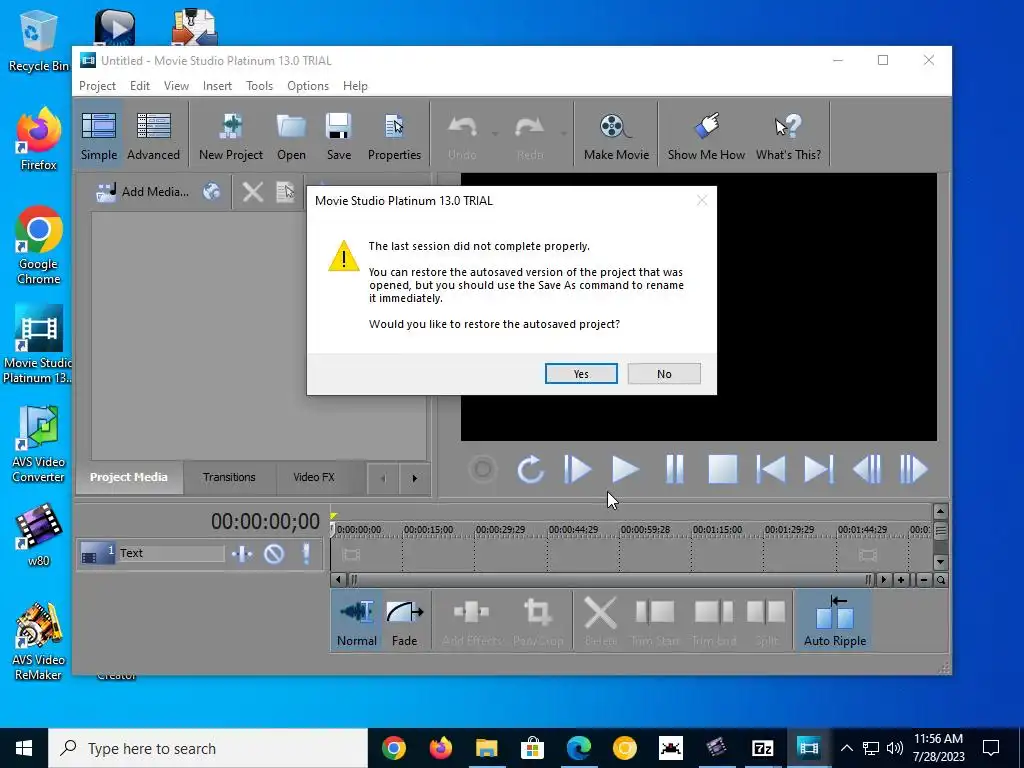Zoom in timeline with the plus button
Viewport: 1024px width, 768px height.
click(901, 579)
